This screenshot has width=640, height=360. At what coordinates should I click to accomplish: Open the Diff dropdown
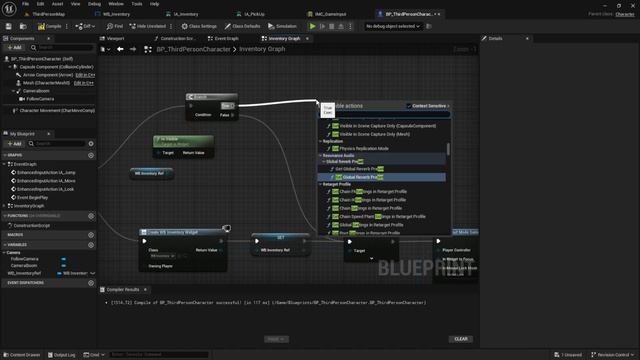click(x=85, y=26)
